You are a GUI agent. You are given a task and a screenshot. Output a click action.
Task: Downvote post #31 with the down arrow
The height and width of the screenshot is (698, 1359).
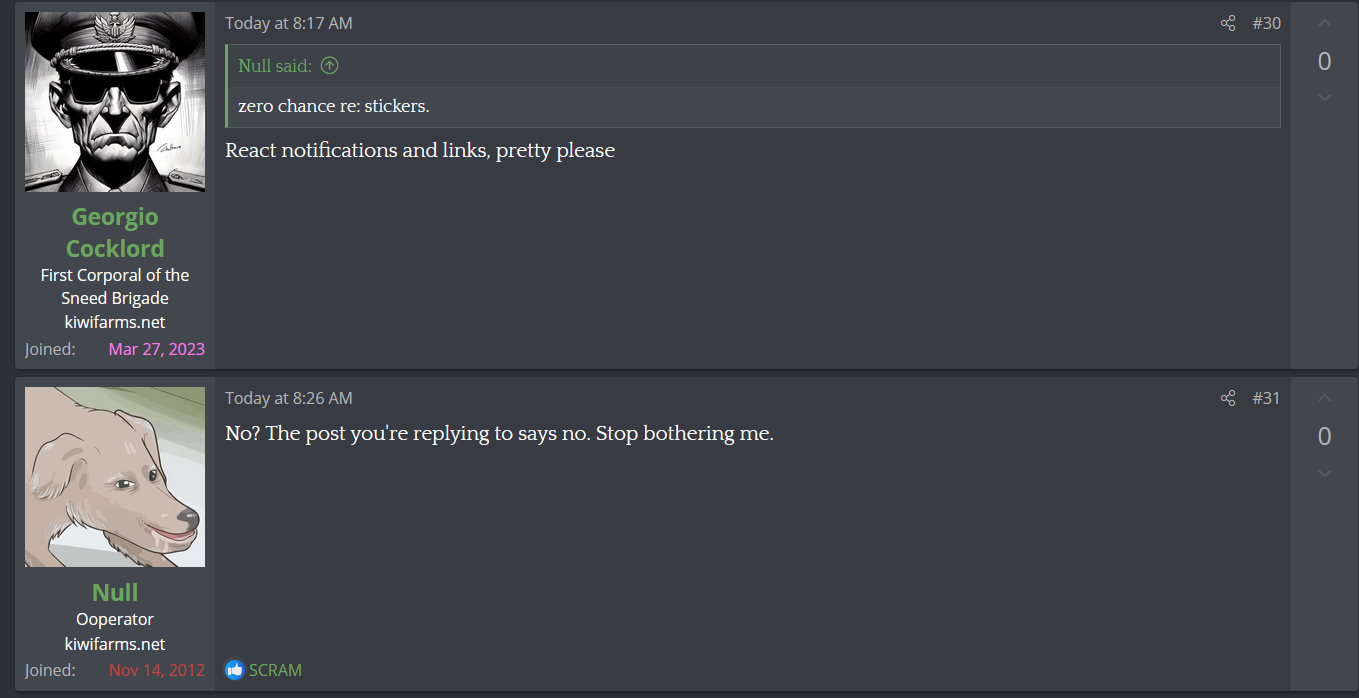(x=1324, y=472)
